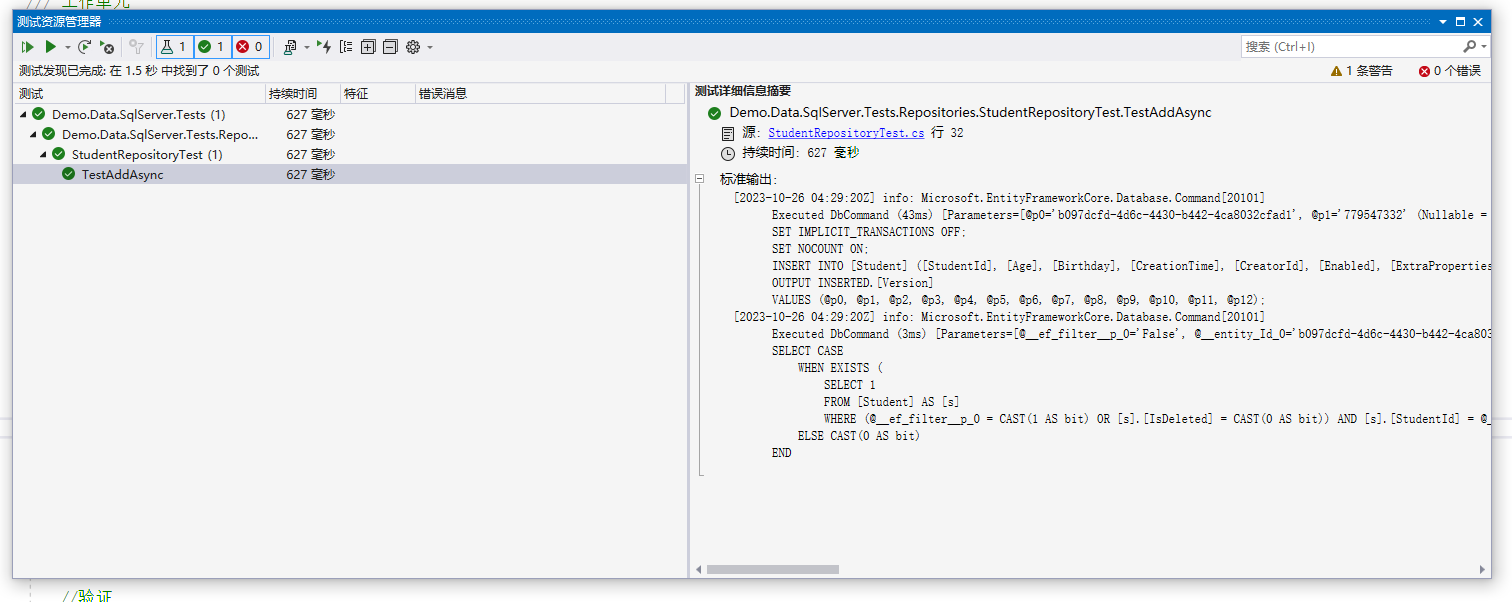Open the playlist flask icon

[x=290, y=47]
